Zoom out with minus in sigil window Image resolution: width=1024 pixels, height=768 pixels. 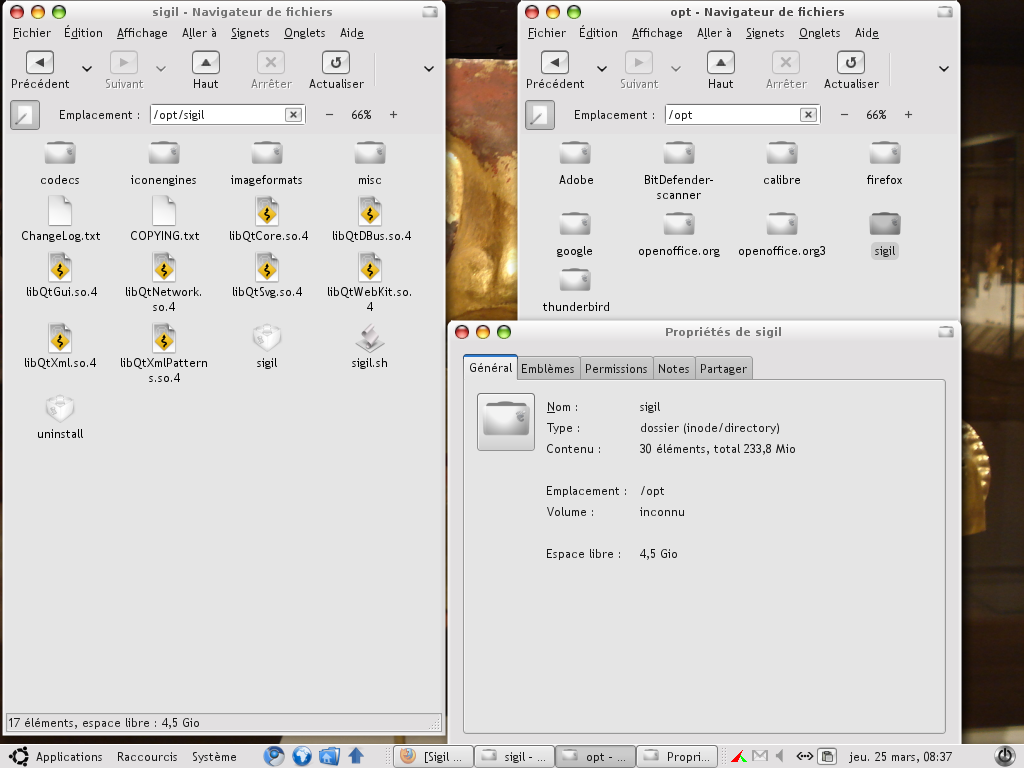tap(329, 115)
